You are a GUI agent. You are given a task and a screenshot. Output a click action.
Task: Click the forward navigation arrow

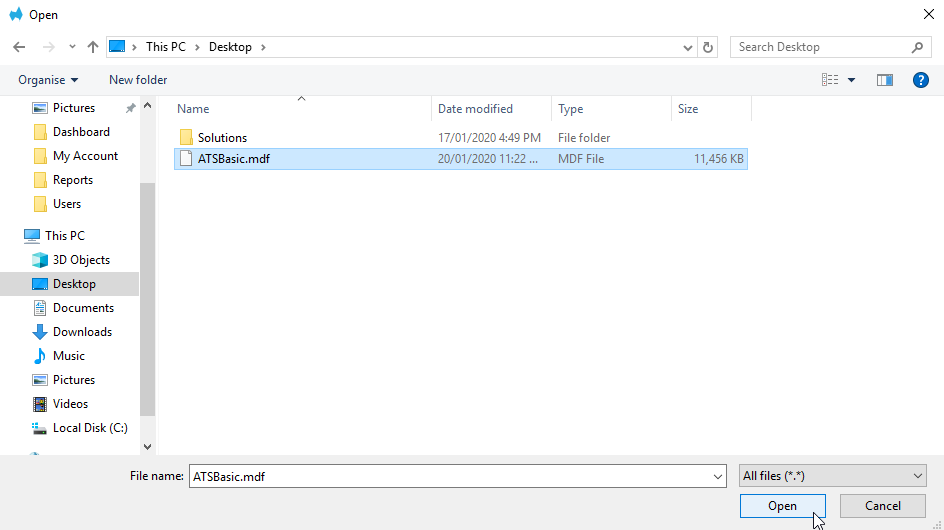tap(49, 47)
